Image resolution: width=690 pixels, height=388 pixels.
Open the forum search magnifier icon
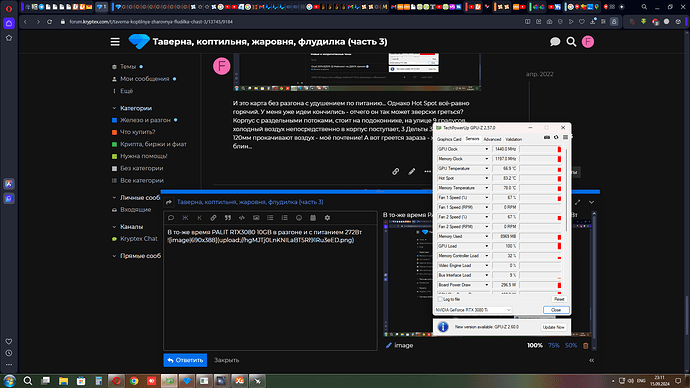pos(571,42)
